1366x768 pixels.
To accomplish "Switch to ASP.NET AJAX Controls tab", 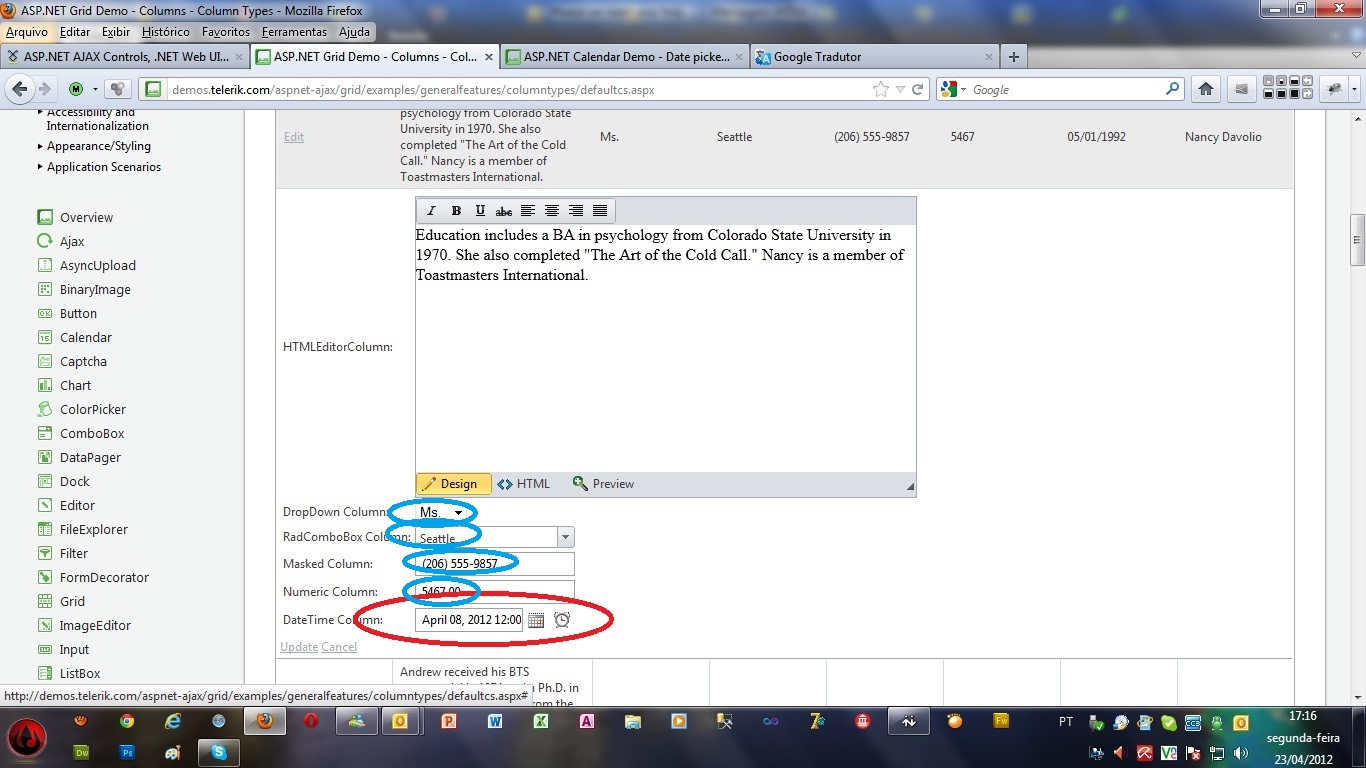I will click(x=124, y=57).
